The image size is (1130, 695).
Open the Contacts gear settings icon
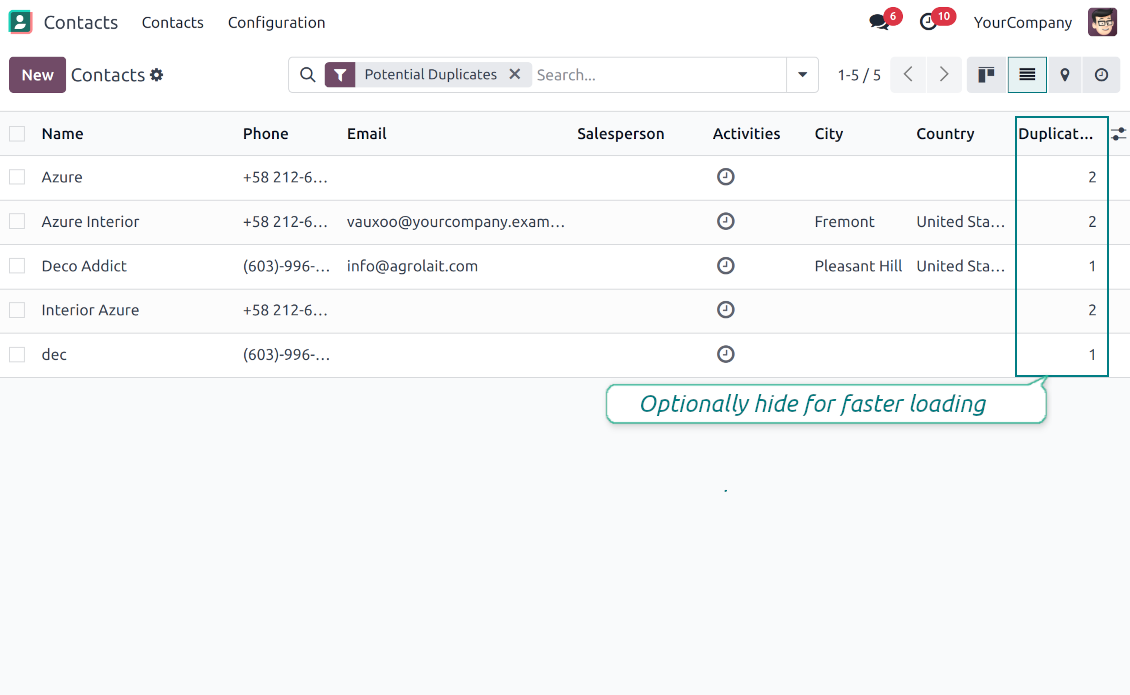coord(157,75)
